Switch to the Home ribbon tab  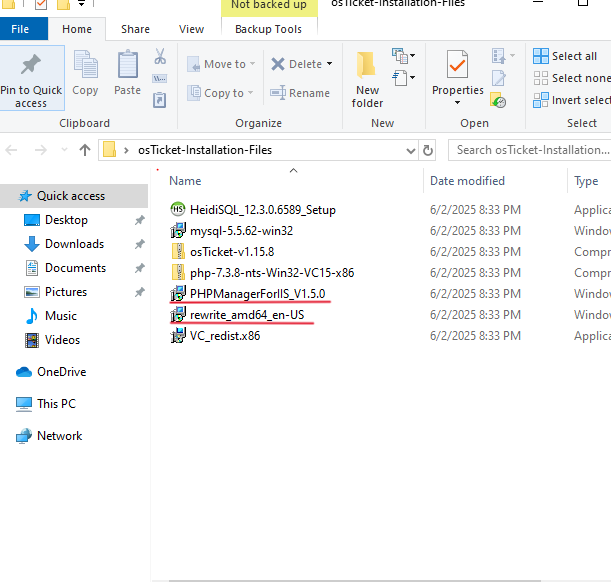(77, 29)
